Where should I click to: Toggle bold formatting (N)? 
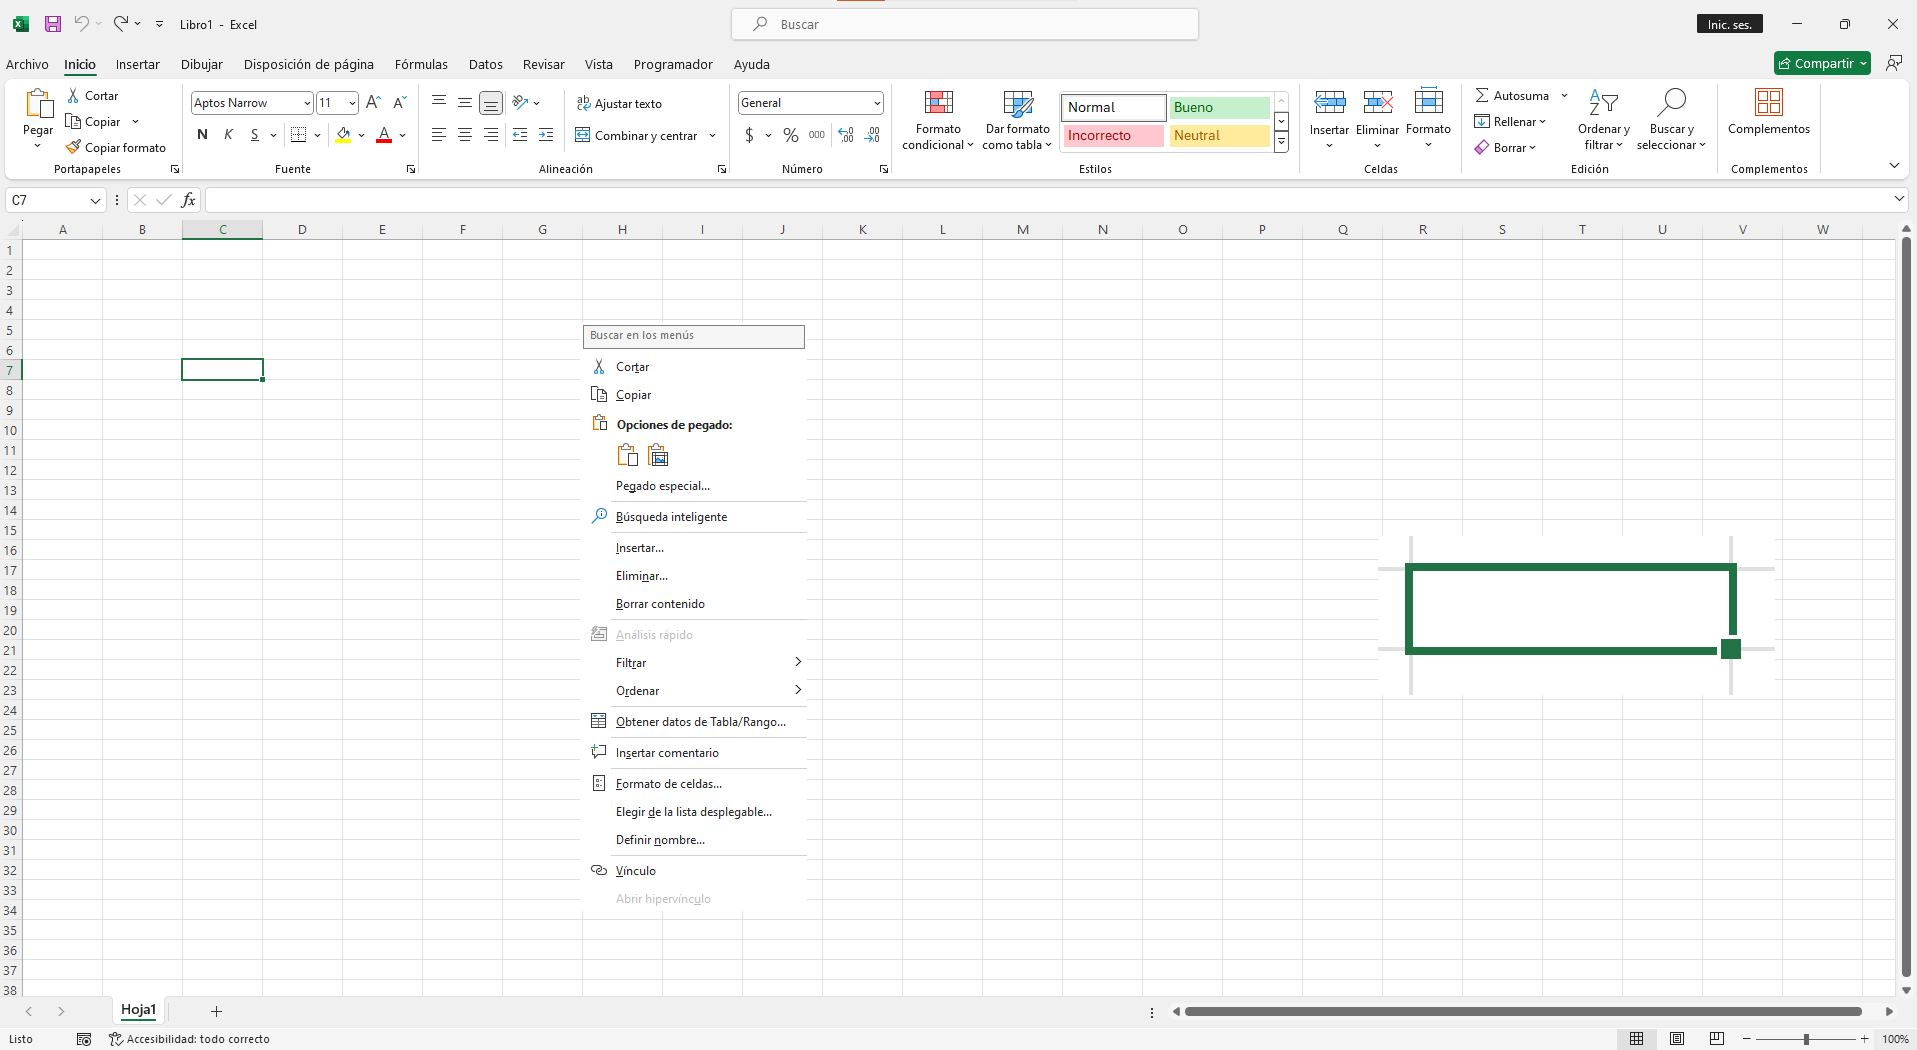click(x=202, y=135)
